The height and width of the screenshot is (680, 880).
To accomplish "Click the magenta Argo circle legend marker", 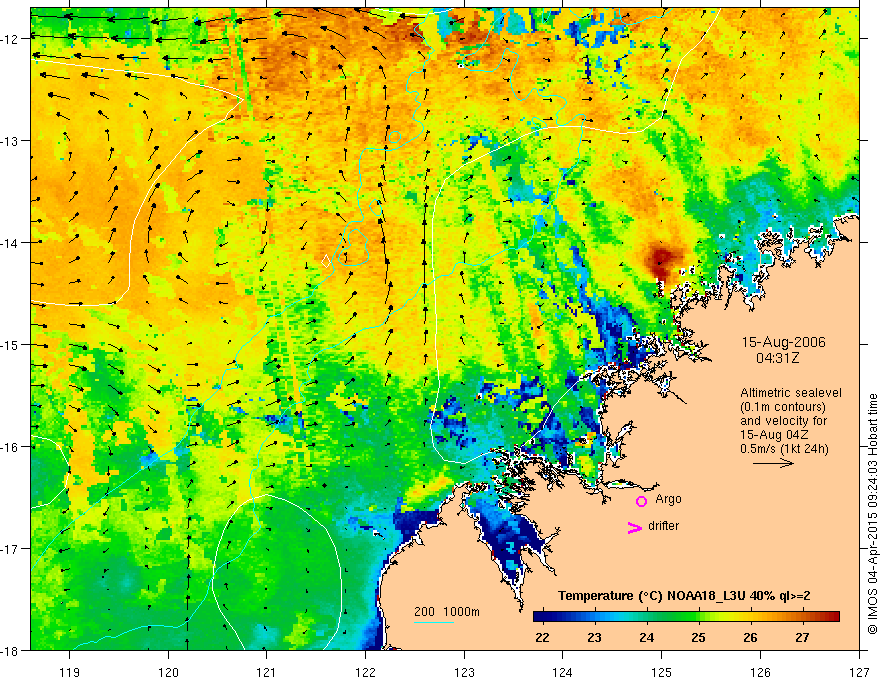I will click(x=641, y=501).
